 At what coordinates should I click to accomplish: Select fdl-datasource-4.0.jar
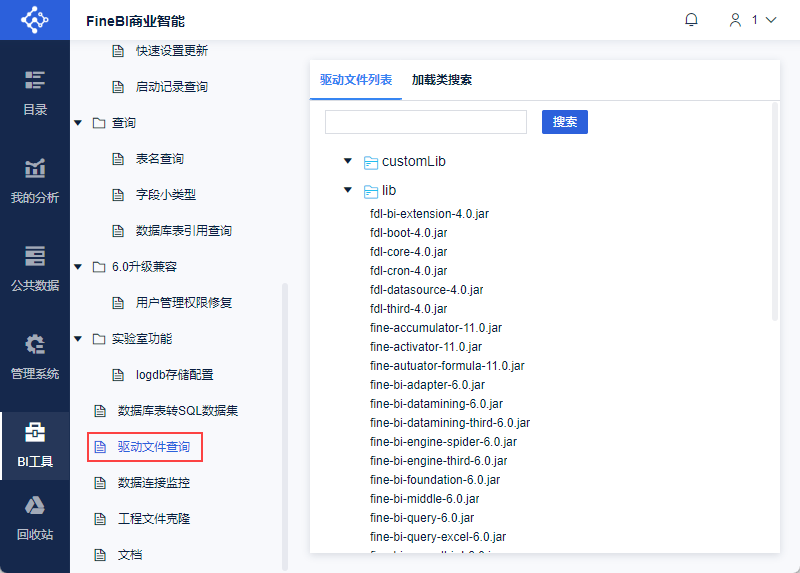click(427, 290)
